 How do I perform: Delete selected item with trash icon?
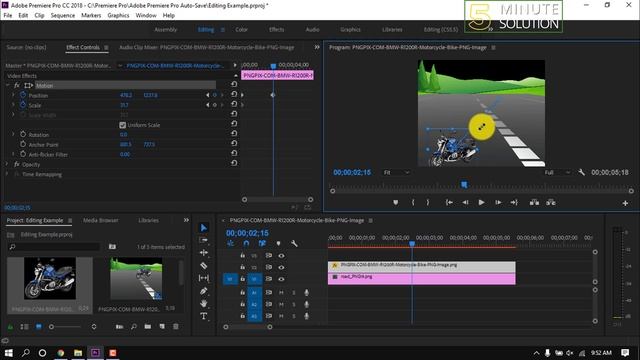pos(176,327)
